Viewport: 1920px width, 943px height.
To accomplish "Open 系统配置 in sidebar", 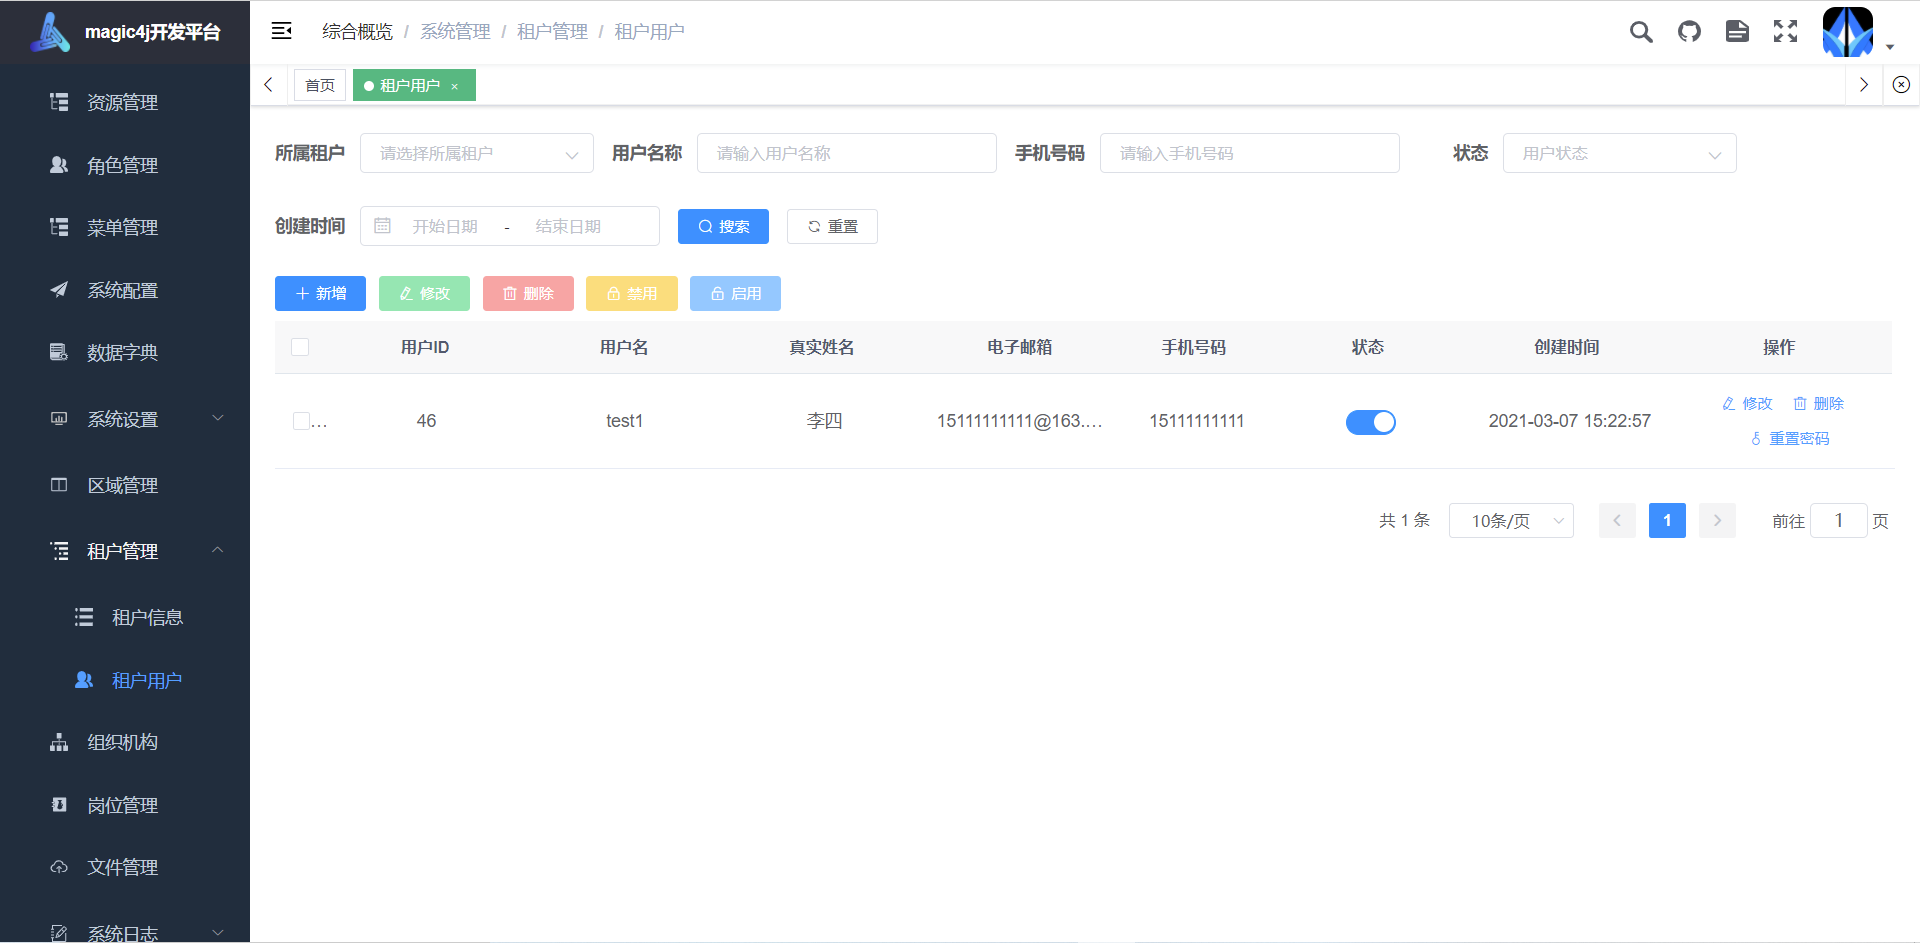I will point(125,290).
